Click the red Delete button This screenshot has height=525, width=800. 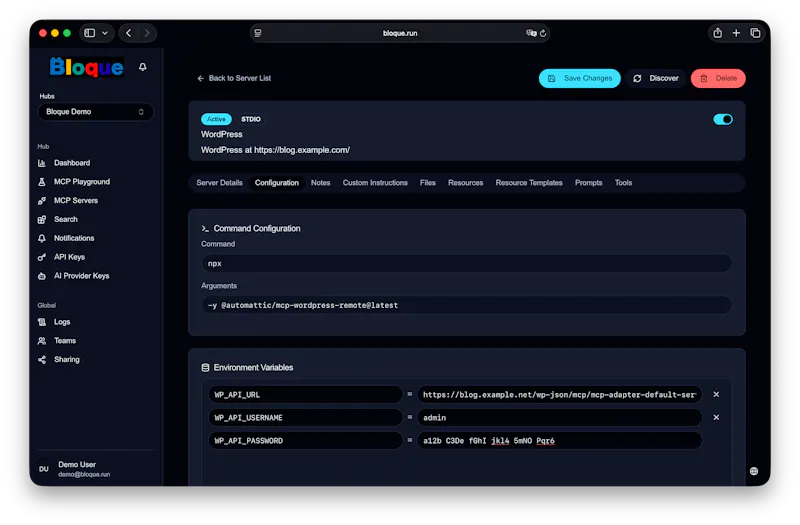tap(718, 78)
